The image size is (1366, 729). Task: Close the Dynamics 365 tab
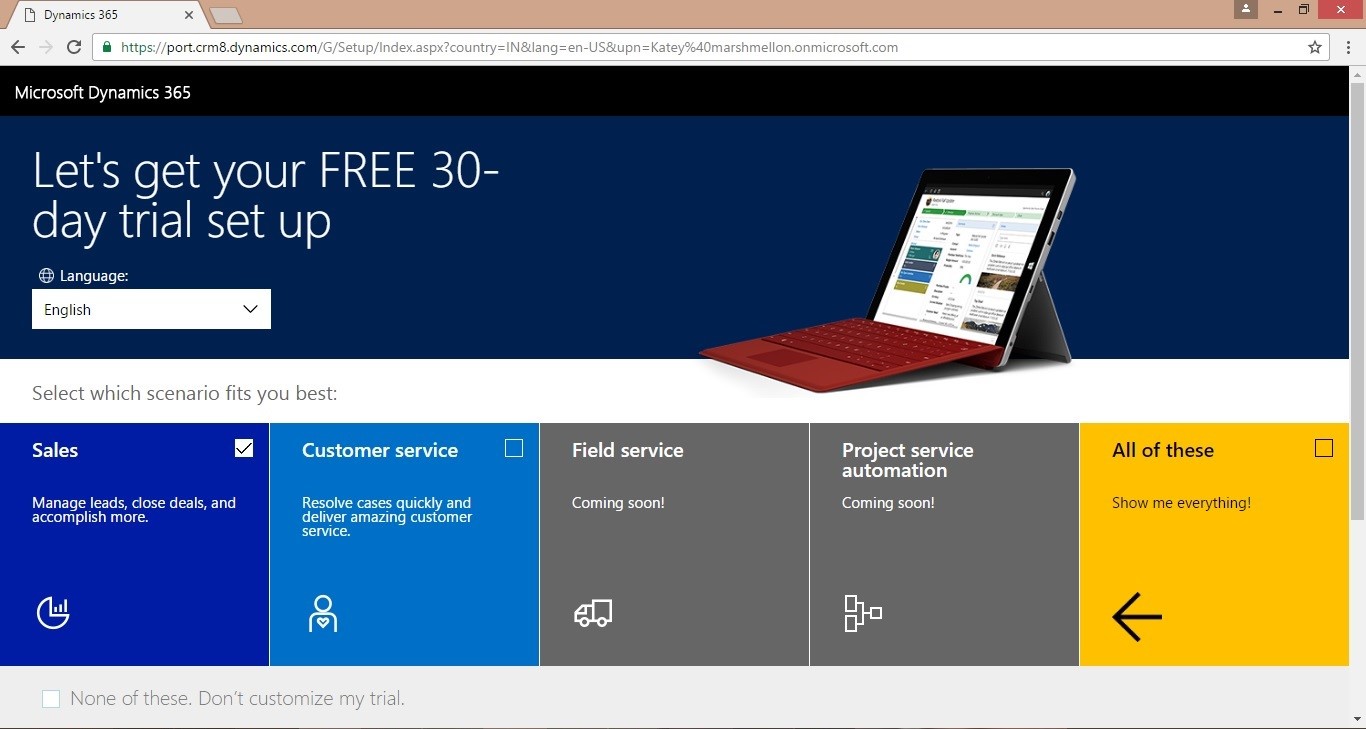[x=190, y=15]
